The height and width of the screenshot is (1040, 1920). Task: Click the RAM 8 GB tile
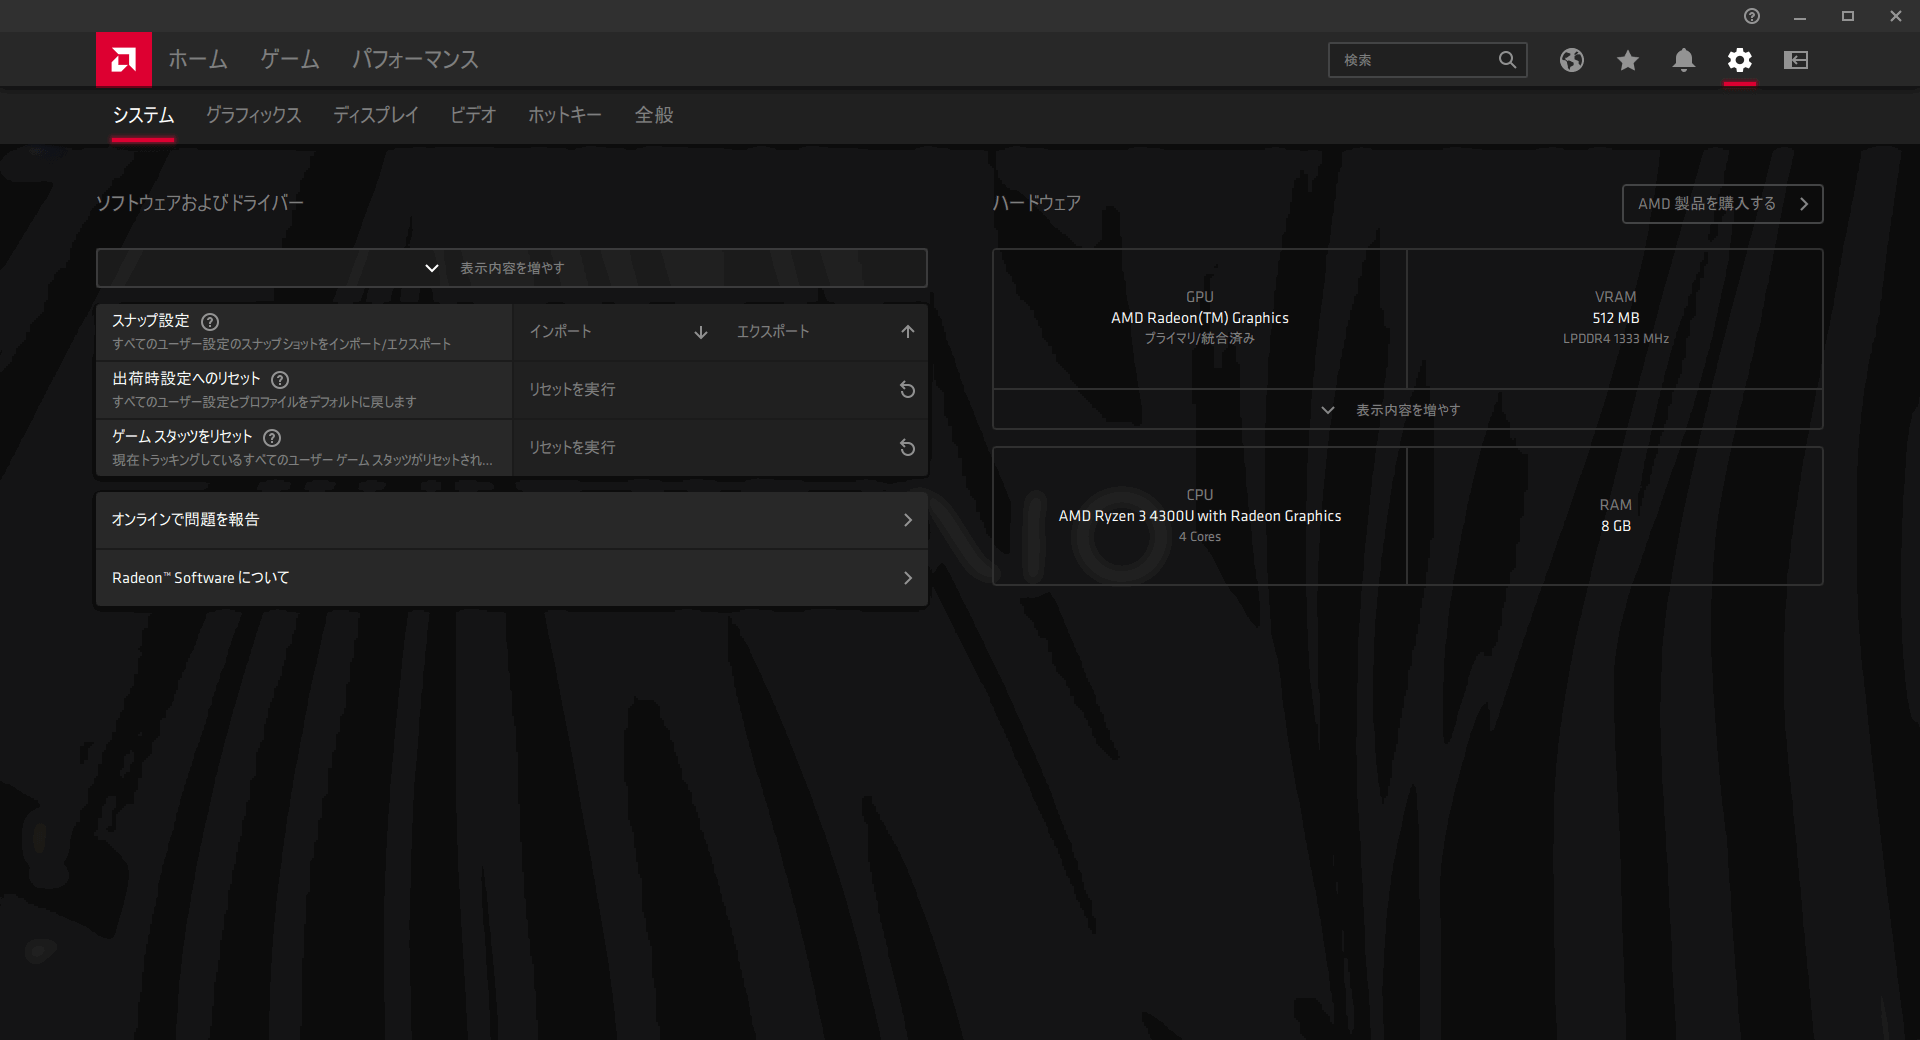point(1615,516)
